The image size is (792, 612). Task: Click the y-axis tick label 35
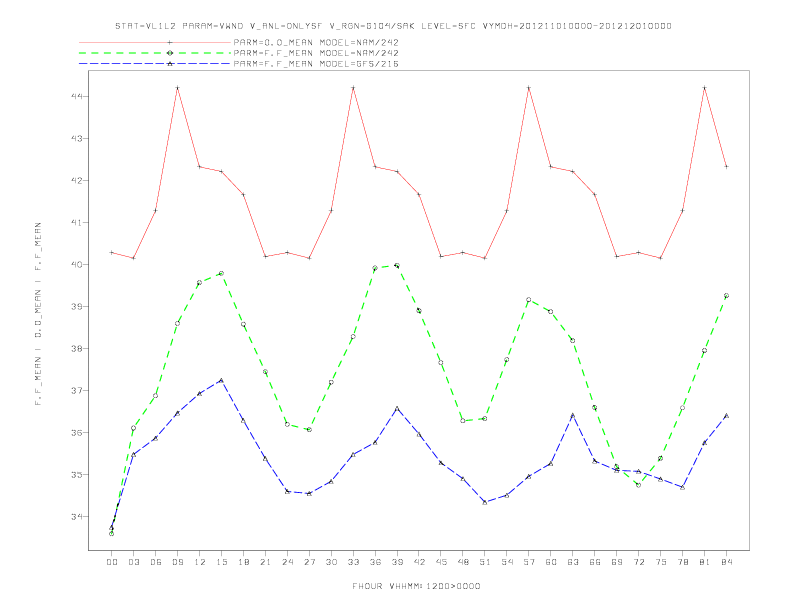coord(77,474)
